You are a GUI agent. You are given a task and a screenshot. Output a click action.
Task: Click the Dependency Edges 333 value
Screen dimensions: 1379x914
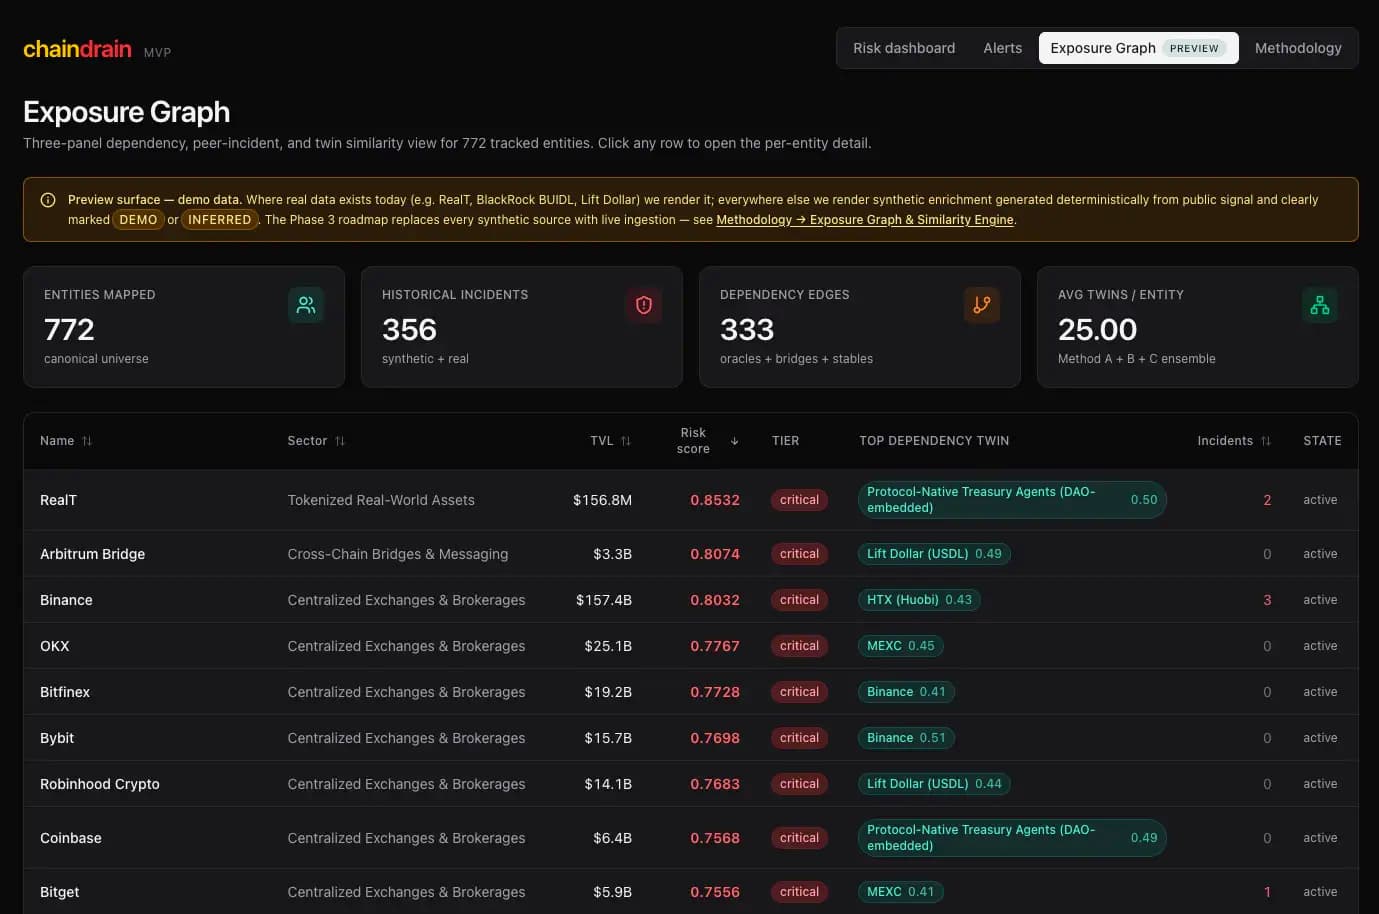[x=747, y=330]
